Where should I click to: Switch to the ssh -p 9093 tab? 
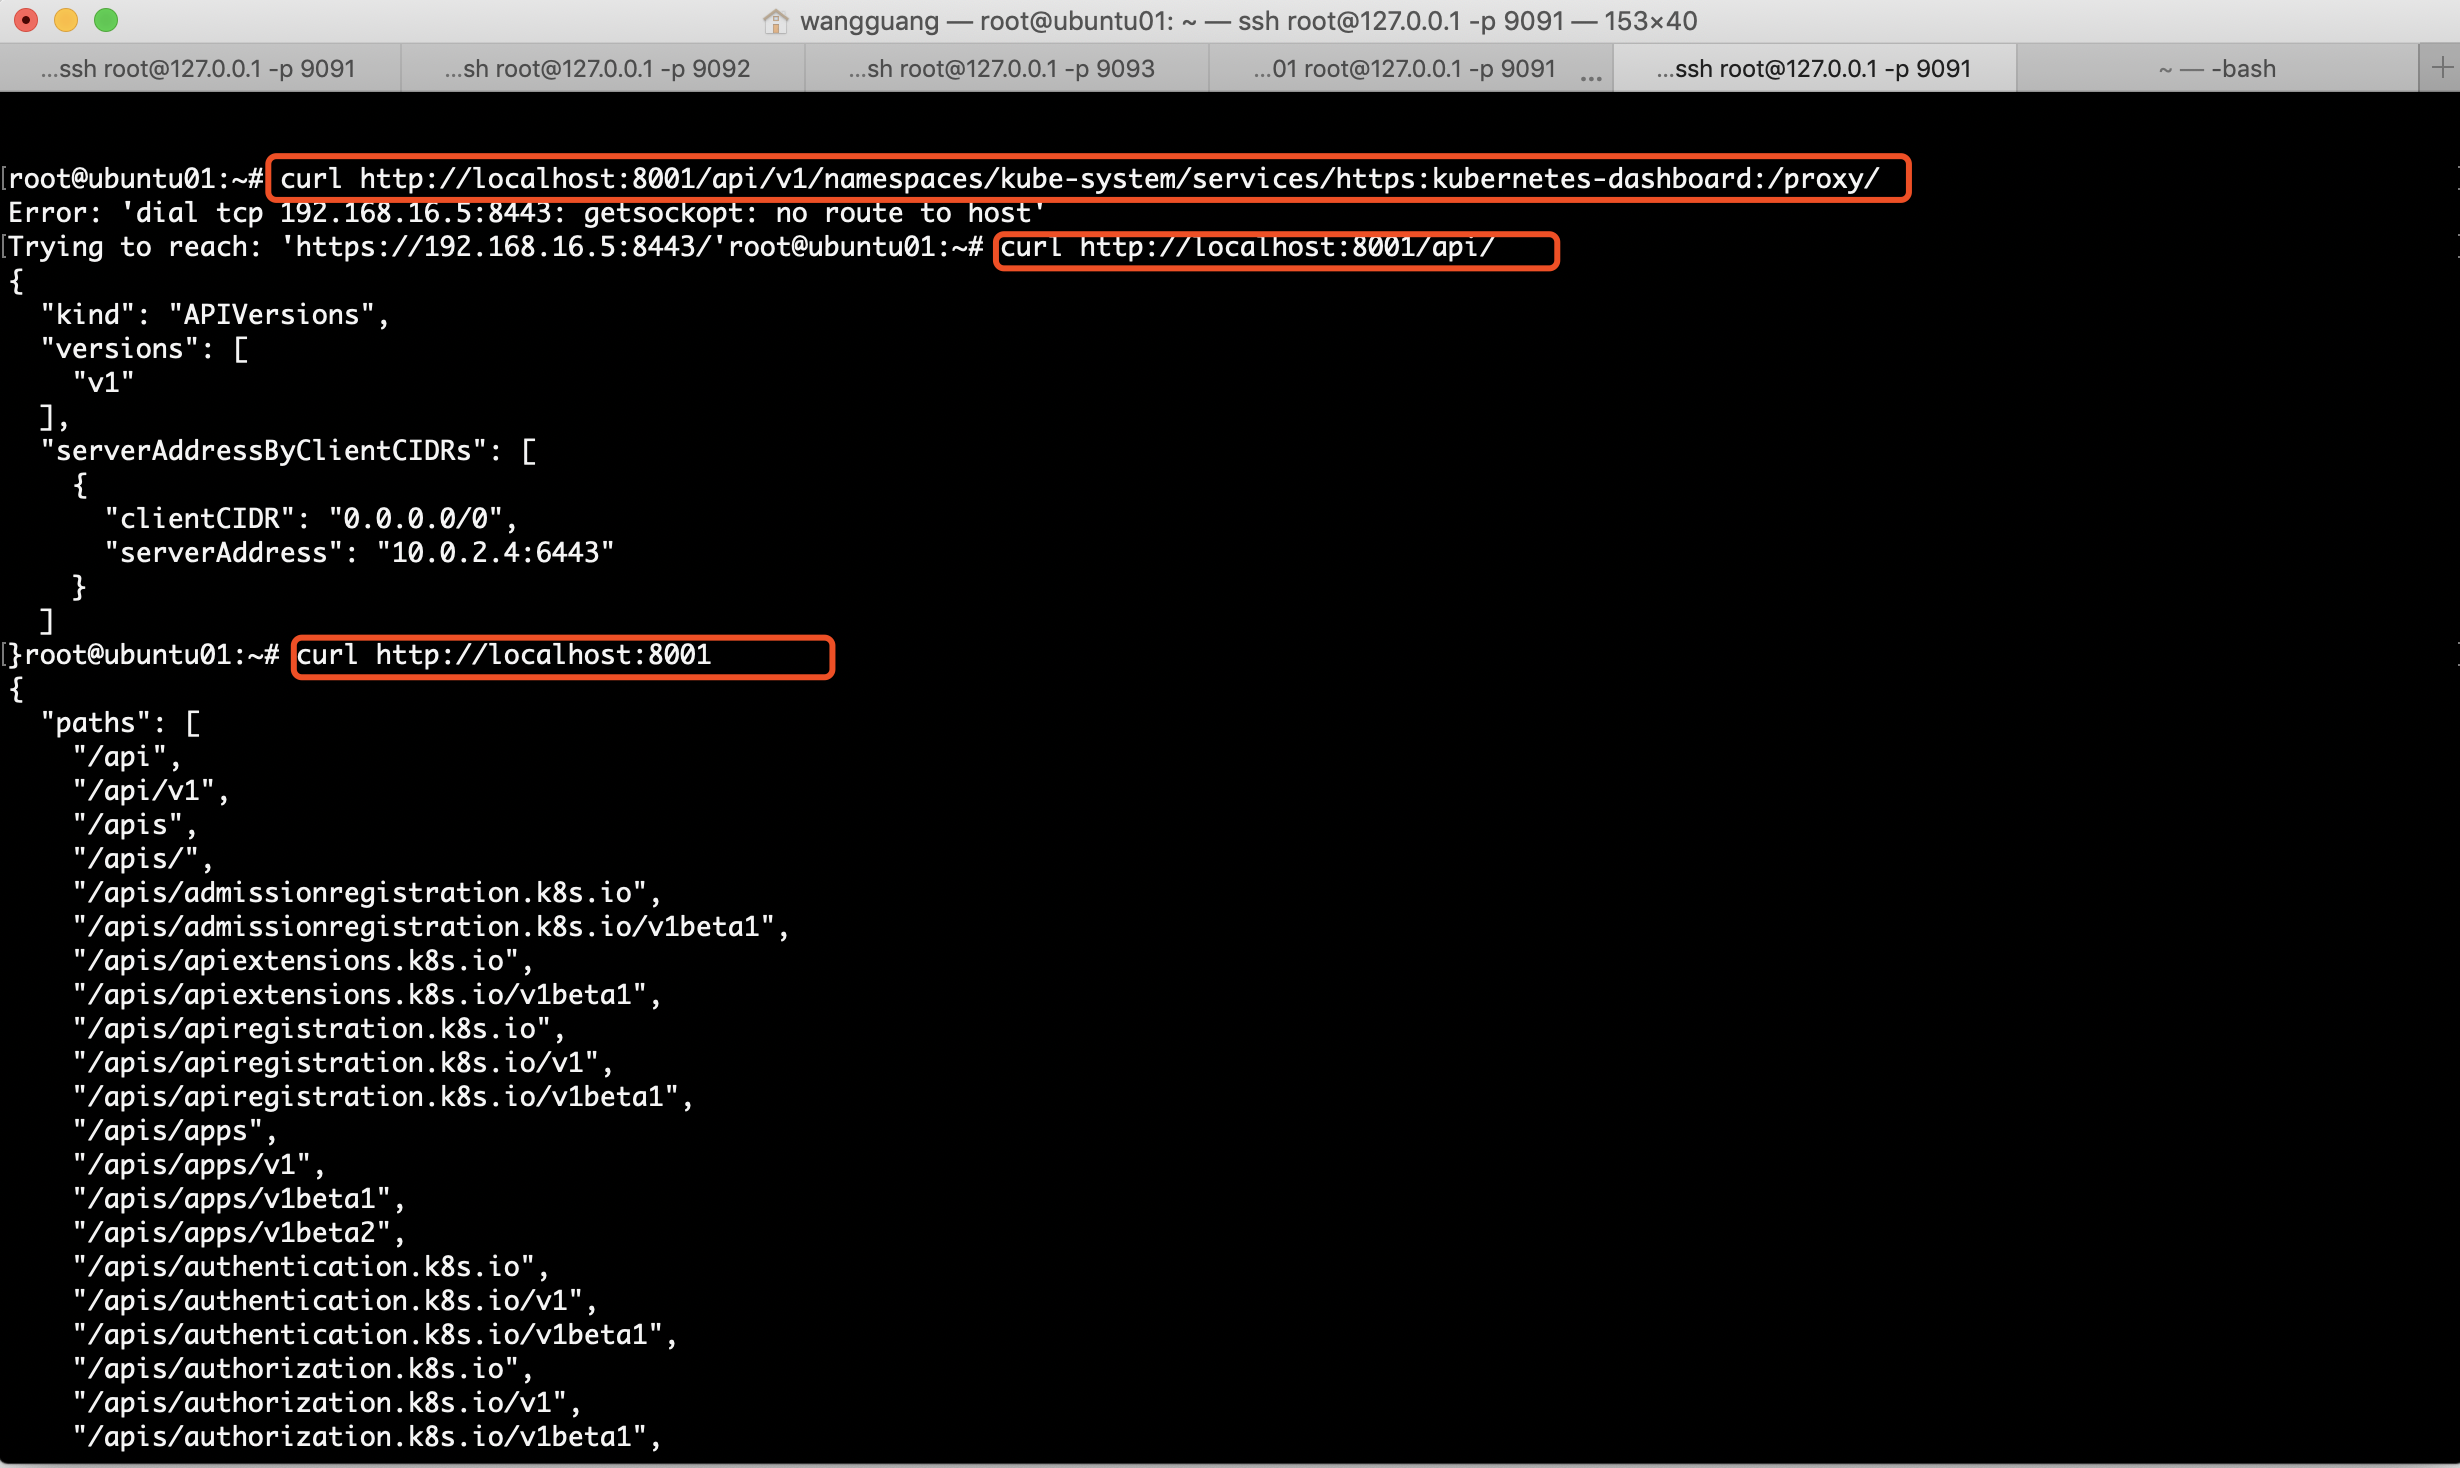(1006, 68)
